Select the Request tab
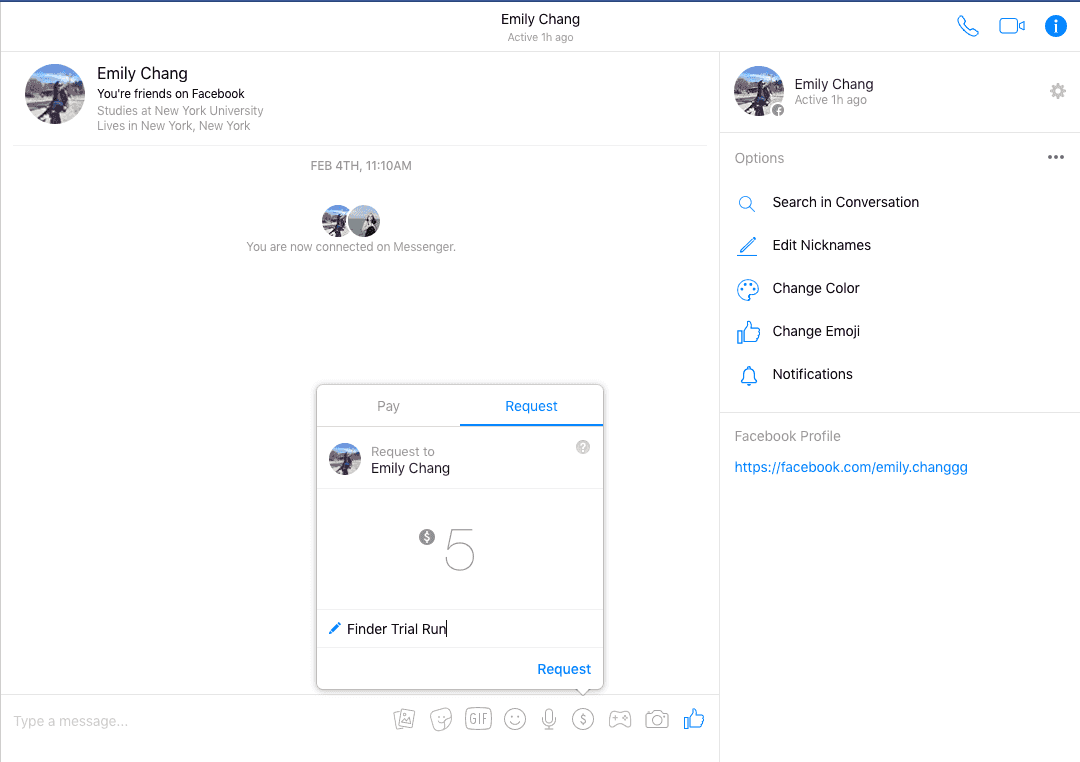The image size is (1080, 762). coord(531,406)
